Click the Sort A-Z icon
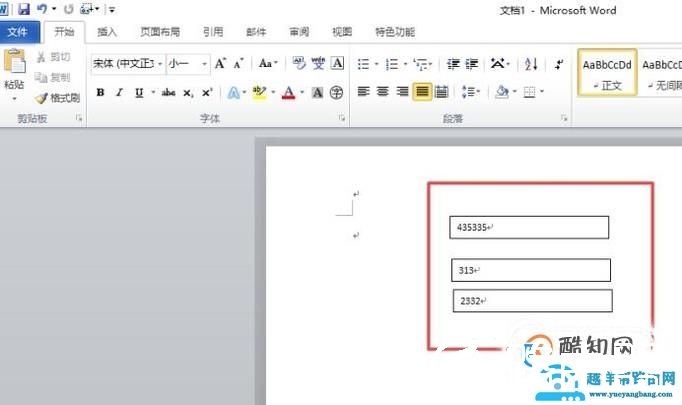The image size is (682, 405). click(x=532, y=64)
